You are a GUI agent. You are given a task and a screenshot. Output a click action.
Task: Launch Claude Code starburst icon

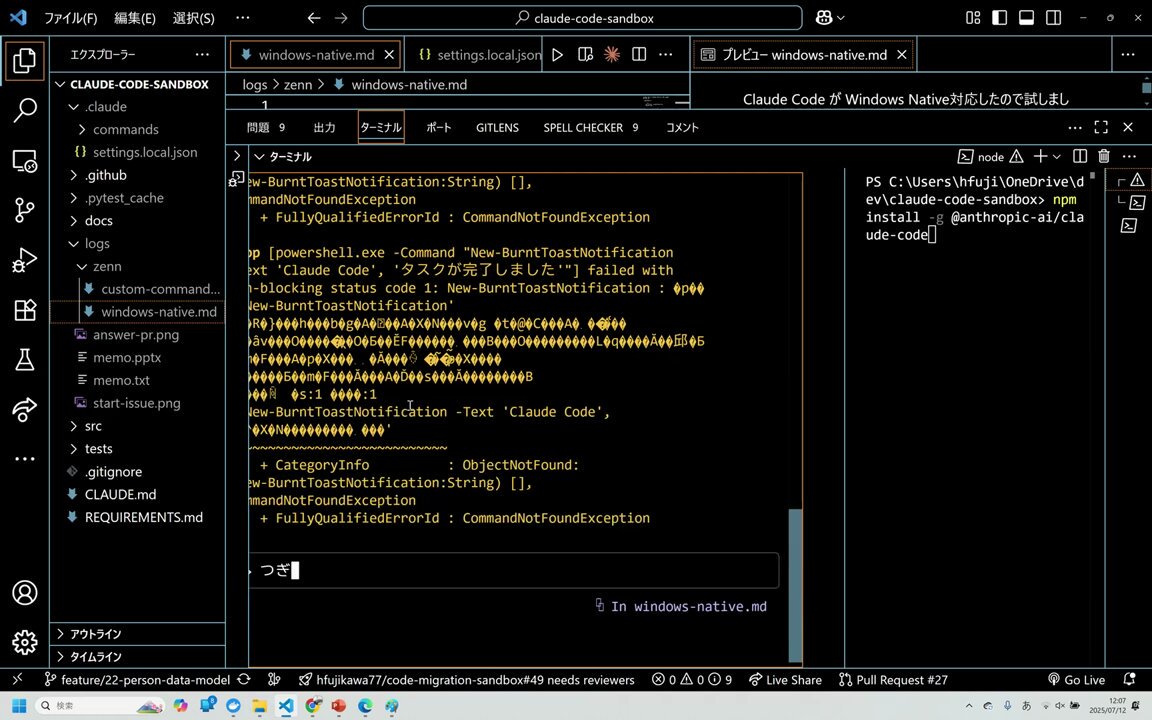(x=611, y=54)
